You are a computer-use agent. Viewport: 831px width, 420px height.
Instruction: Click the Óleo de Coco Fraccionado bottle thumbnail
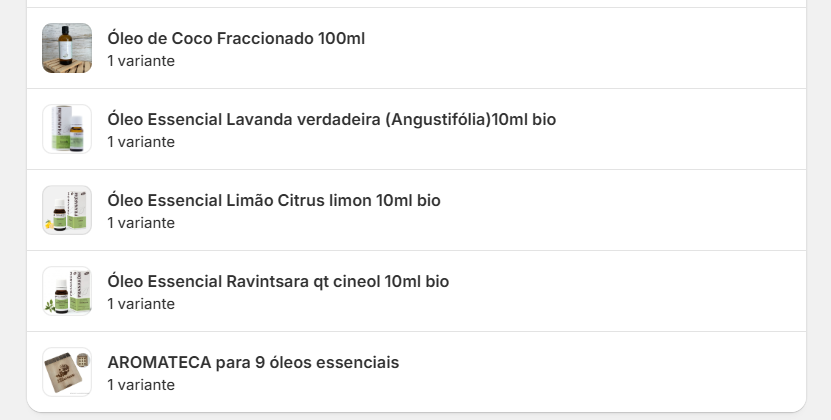[x=67, y=48]
